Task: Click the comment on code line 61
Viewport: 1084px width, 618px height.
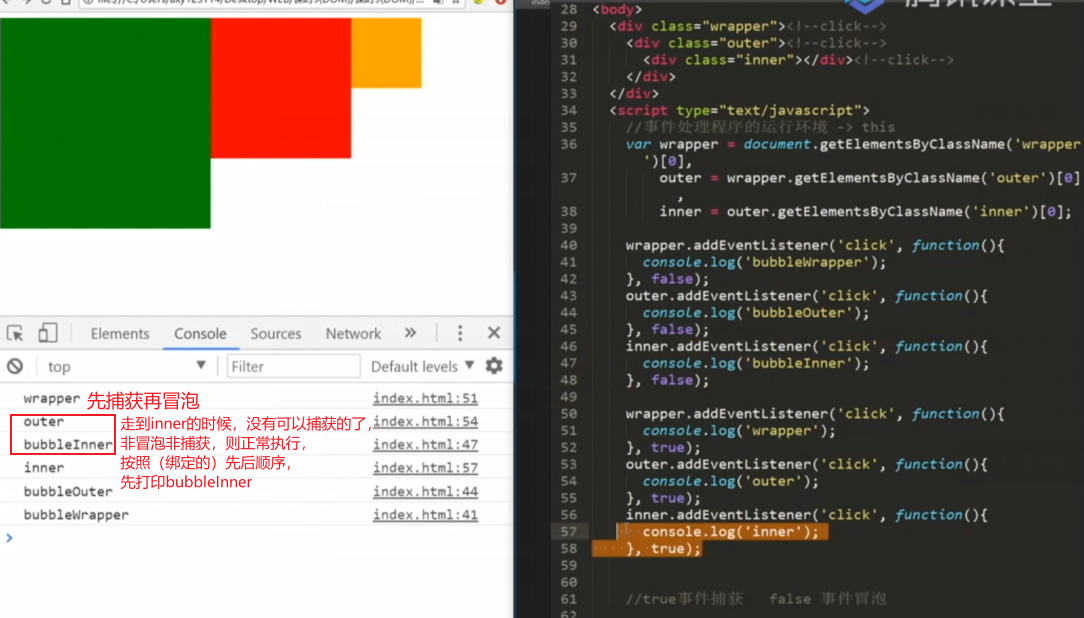Action: [756, 599]
